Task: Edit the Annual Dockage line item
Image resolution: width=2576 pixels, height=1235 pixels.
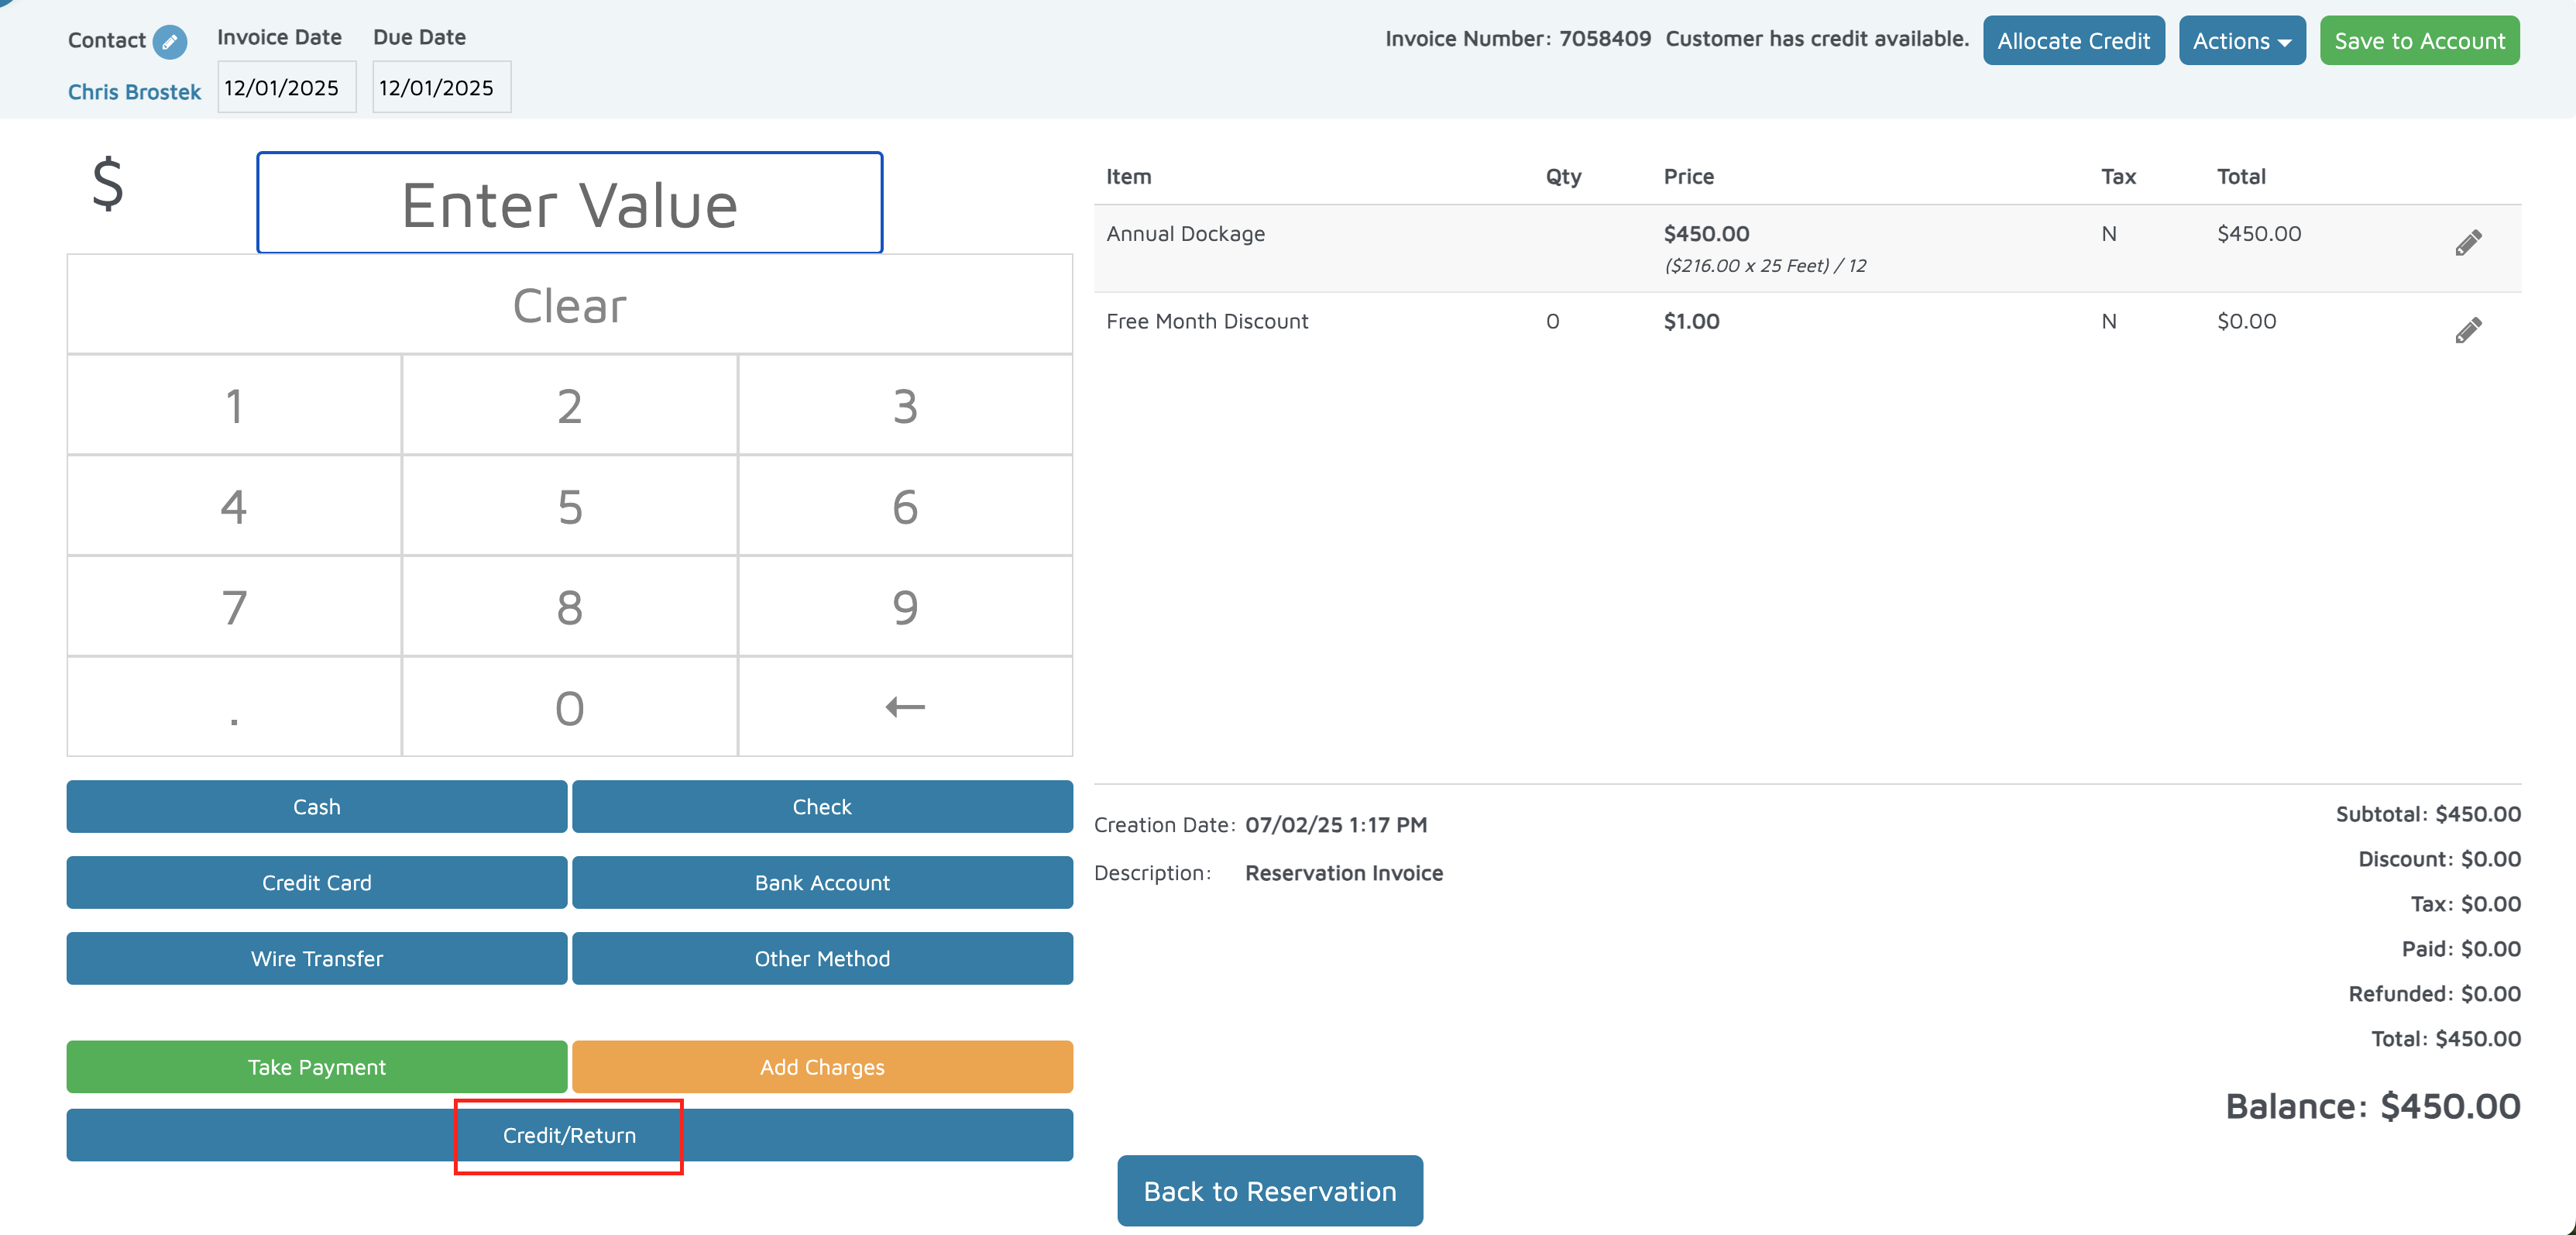Action: [x=2467, y=243]
